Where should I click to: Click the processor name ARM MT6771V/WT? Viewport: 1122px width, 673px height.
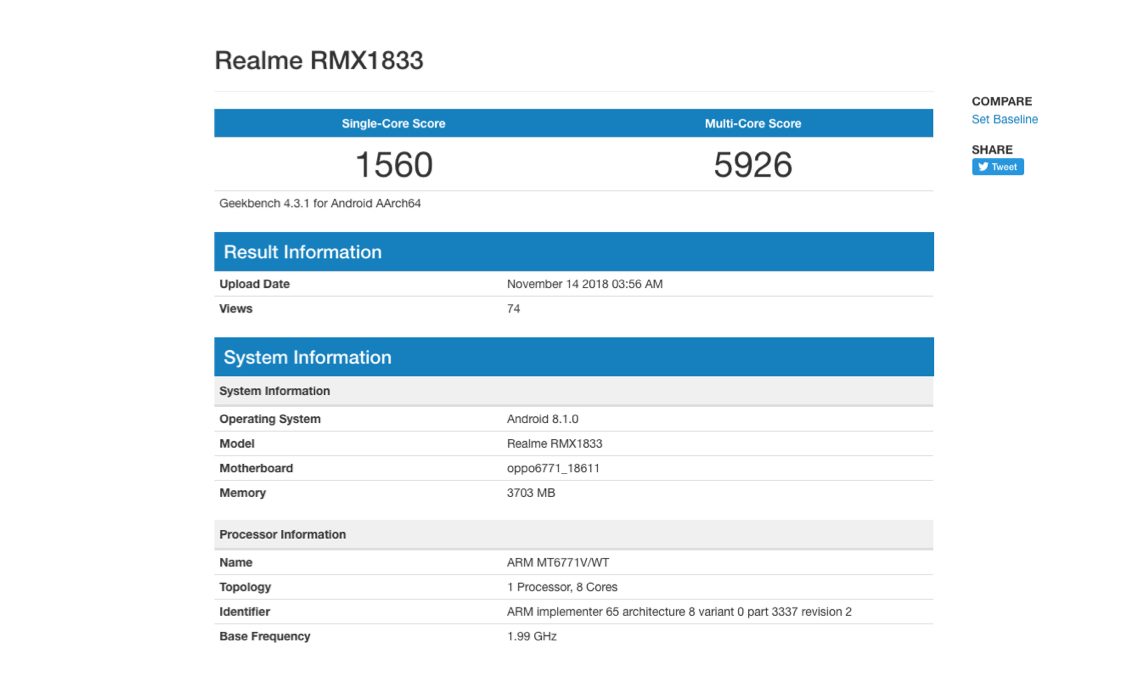pos(558,563)
